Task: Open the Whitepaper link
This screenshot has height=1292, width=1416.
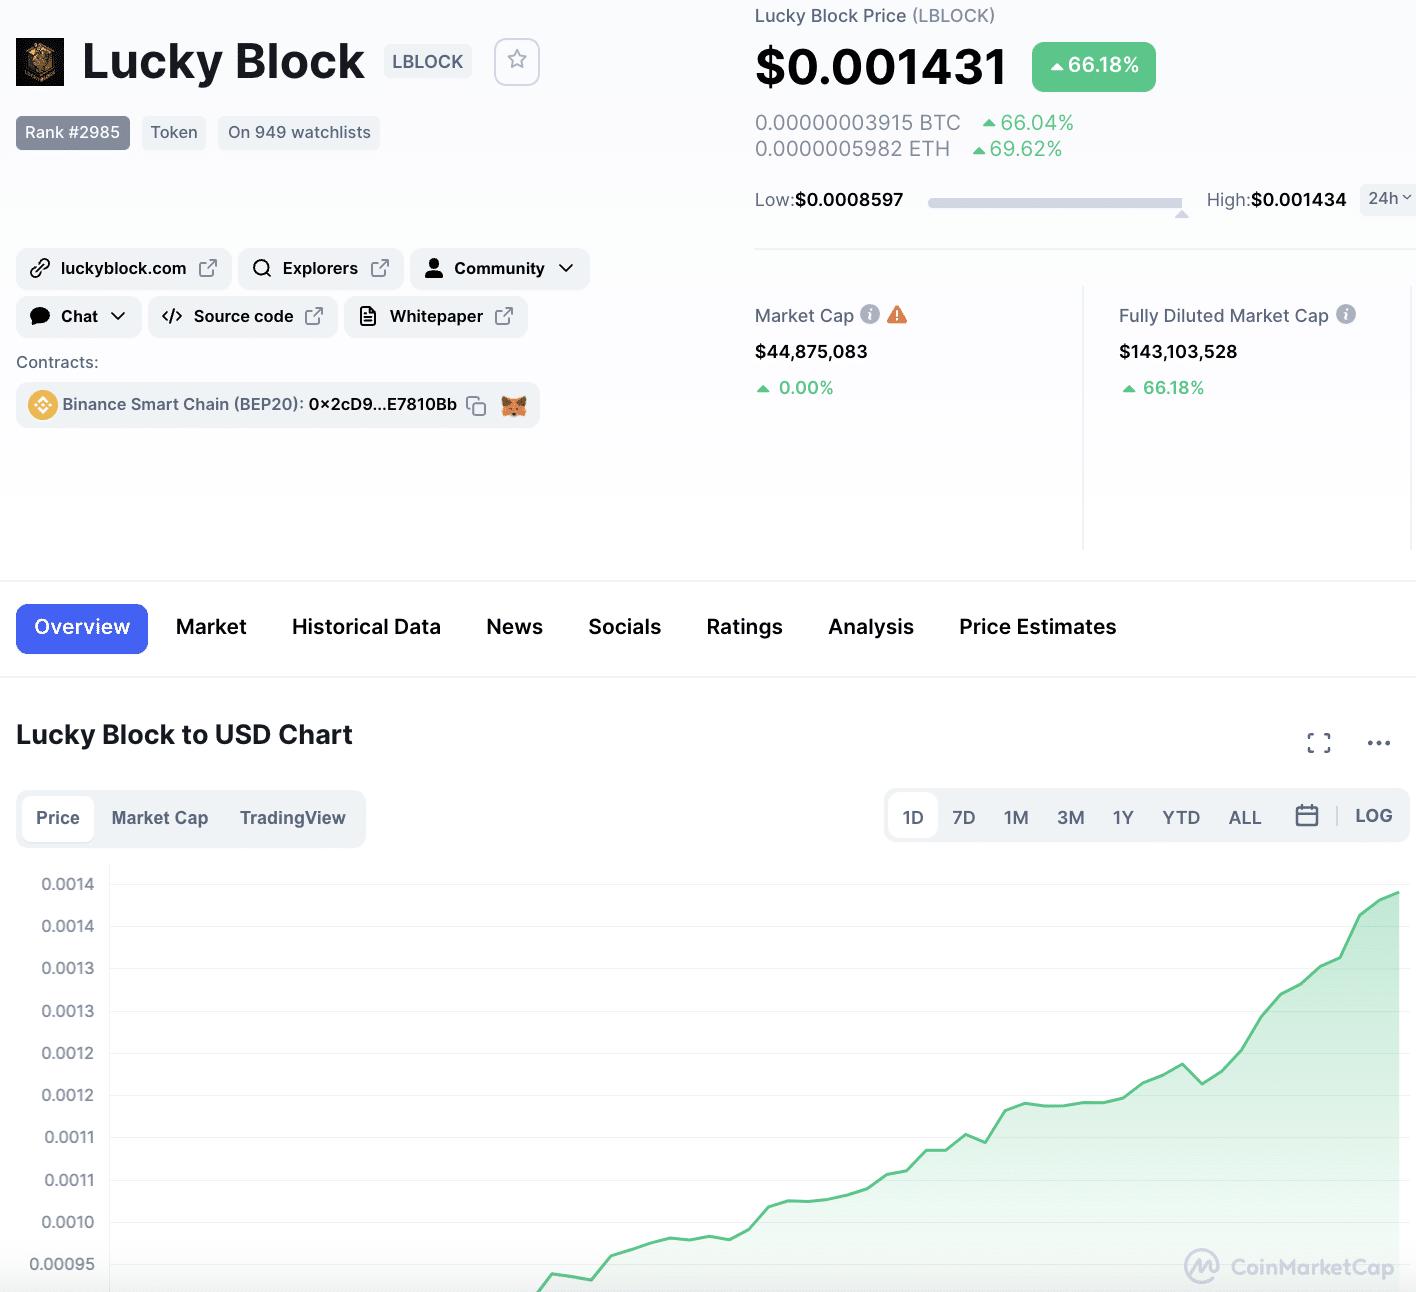Action: (436, 316)
